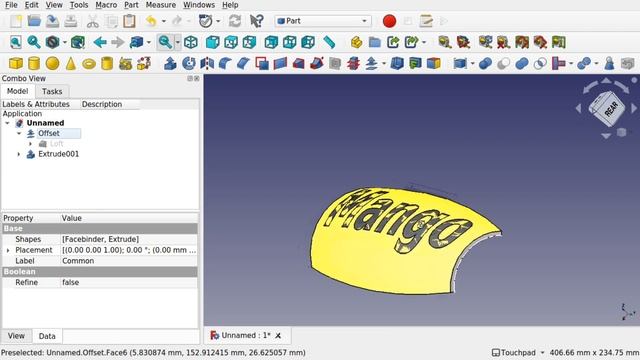The image size is (640, 360).
Task: Create a Part cube primitive
Action: pyautogui.click(x=16, y=63)
